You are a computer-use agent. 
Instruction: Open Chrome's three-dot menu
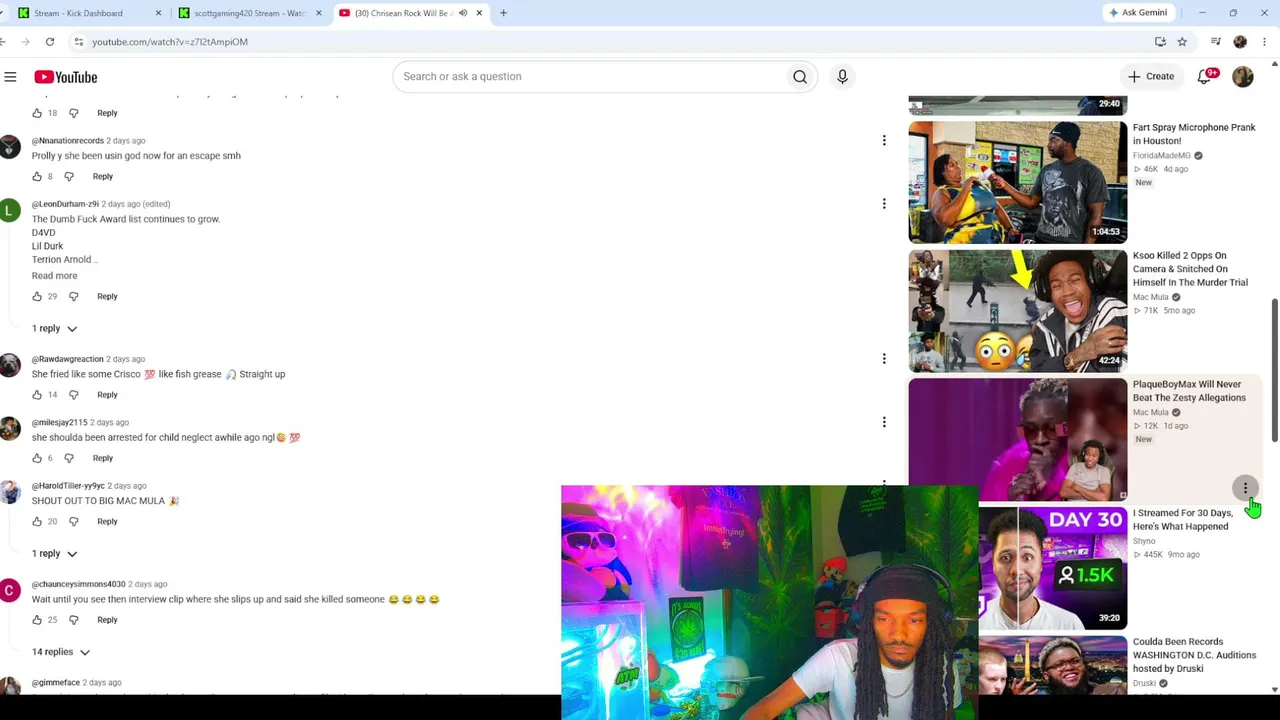pos(1265,42)
